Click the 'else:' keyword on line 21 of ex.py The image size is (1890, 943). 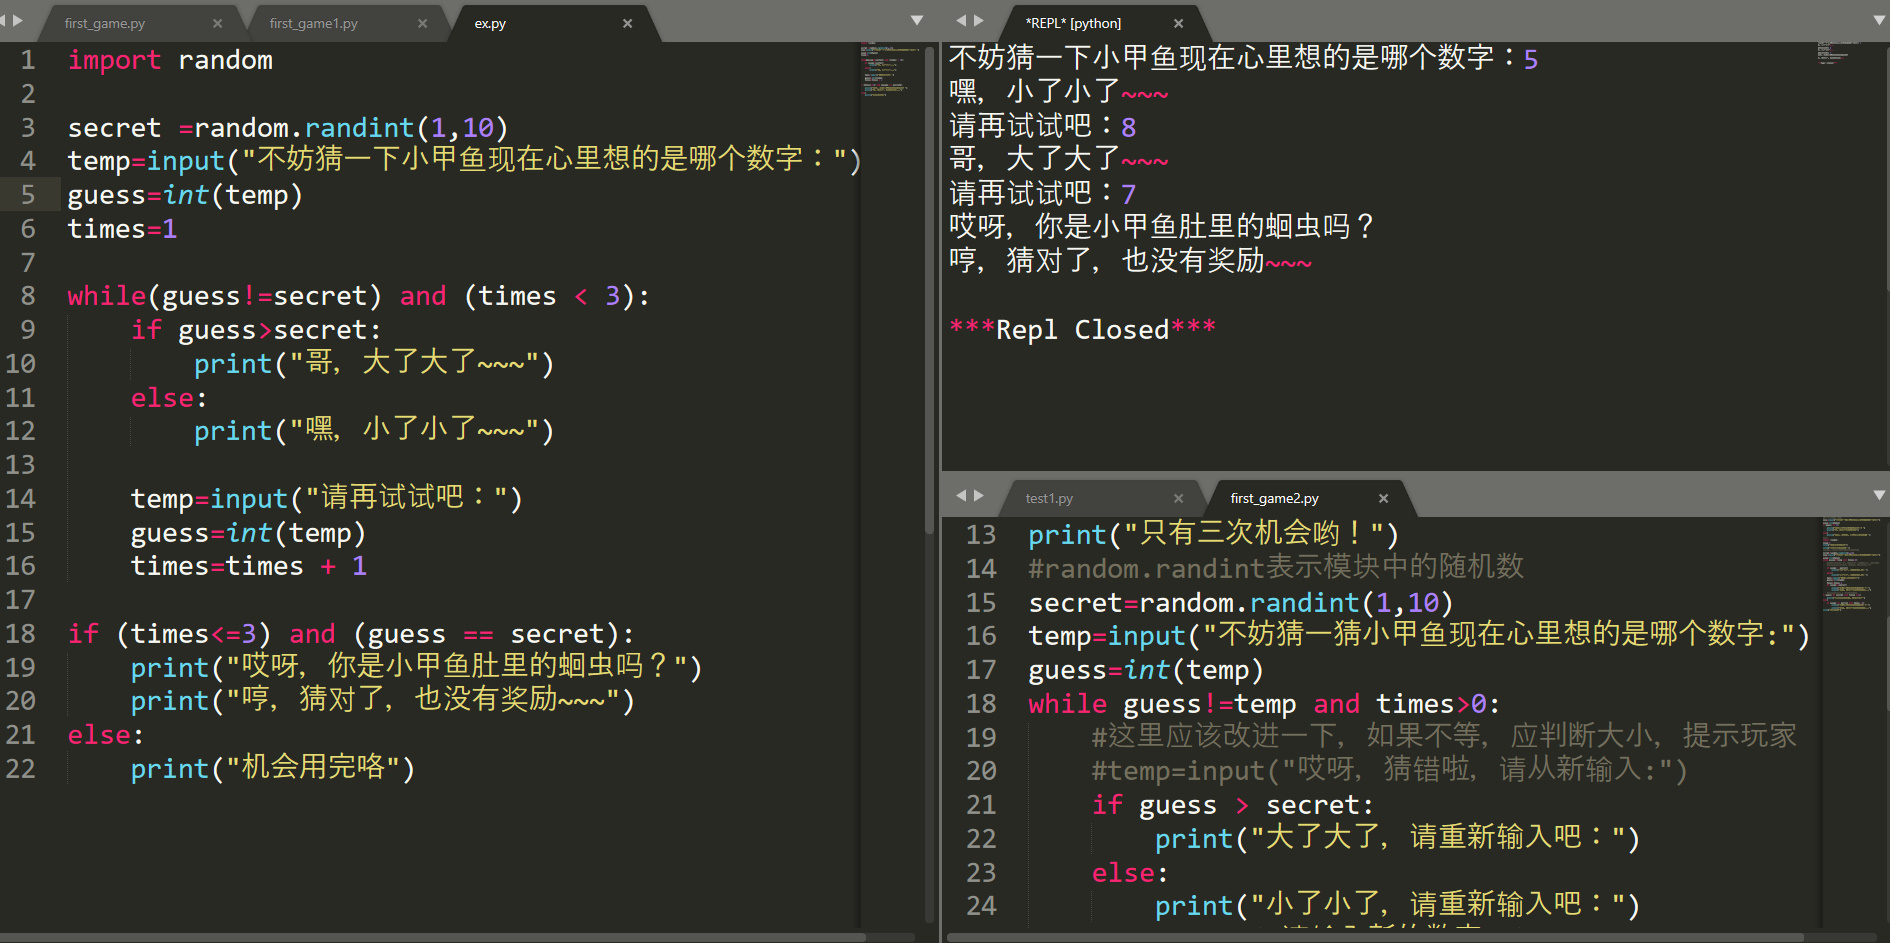coord(105,735)
